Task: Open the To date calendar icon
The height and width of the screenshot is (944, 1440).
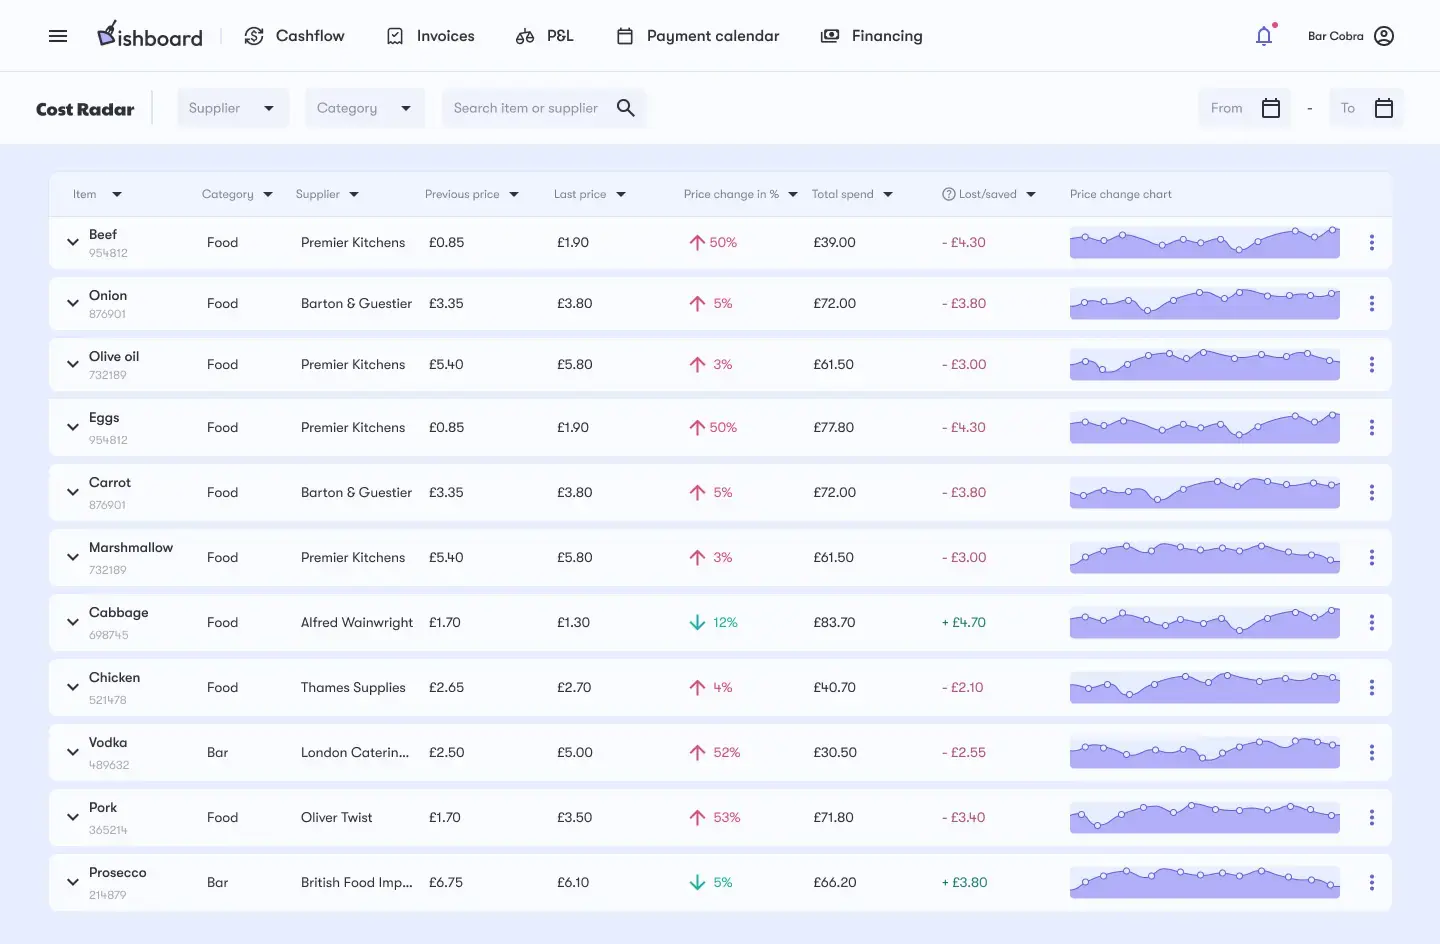Action: coord(1384,108)
